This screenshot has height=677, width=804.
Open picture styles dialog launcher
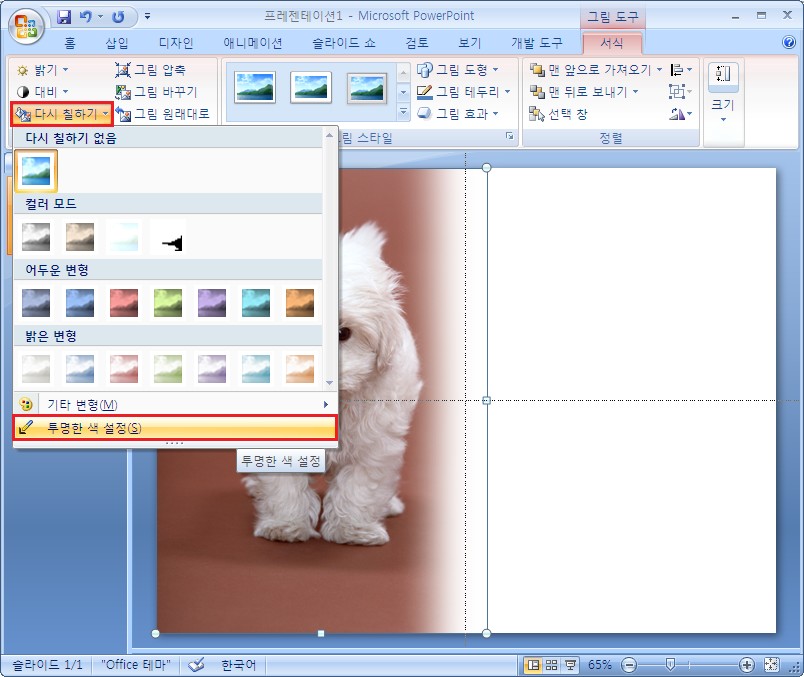(510, 136)
